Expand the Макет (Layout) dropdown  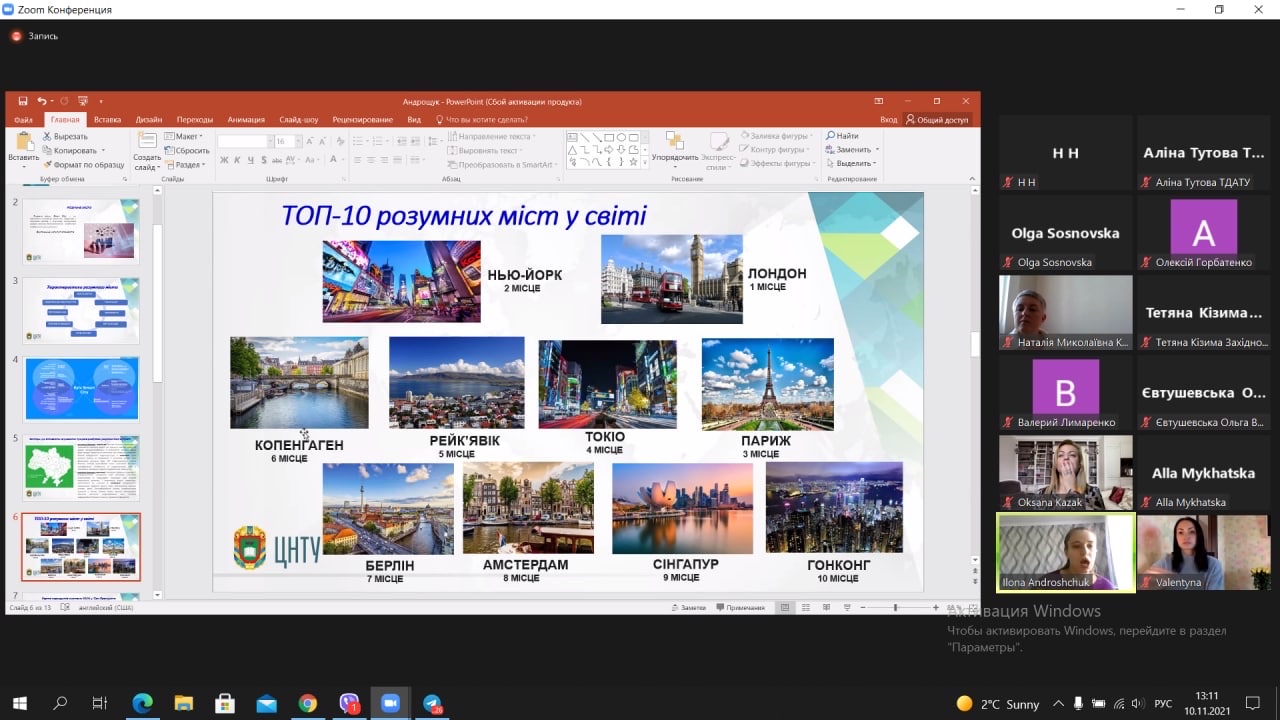[x=184, y=136]
